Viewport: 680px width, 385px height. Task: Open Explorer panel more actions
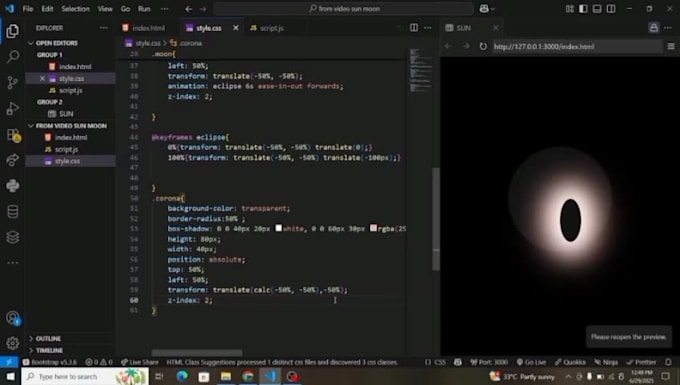pyautogui.click(x=104, y=28)
